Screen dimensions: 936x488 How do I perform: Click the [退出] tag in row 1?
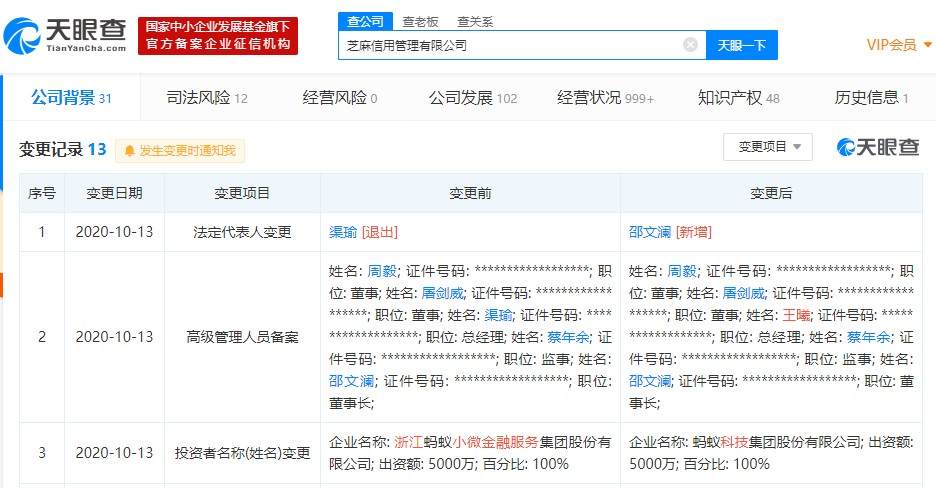pos(380,232)
